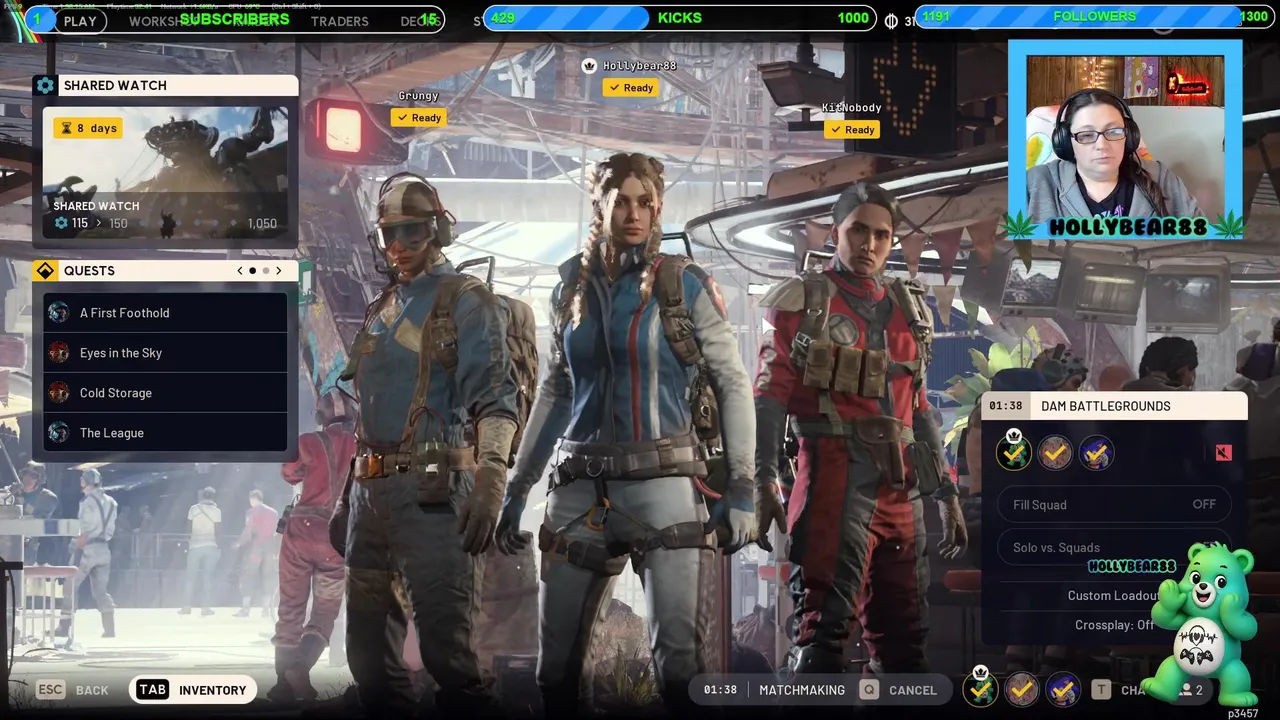The height and width of the screenshot is (720, 1280).
Task: Click second squad avatar in bottom bar
Action: pyautogui.click(x=1021, y=689)
